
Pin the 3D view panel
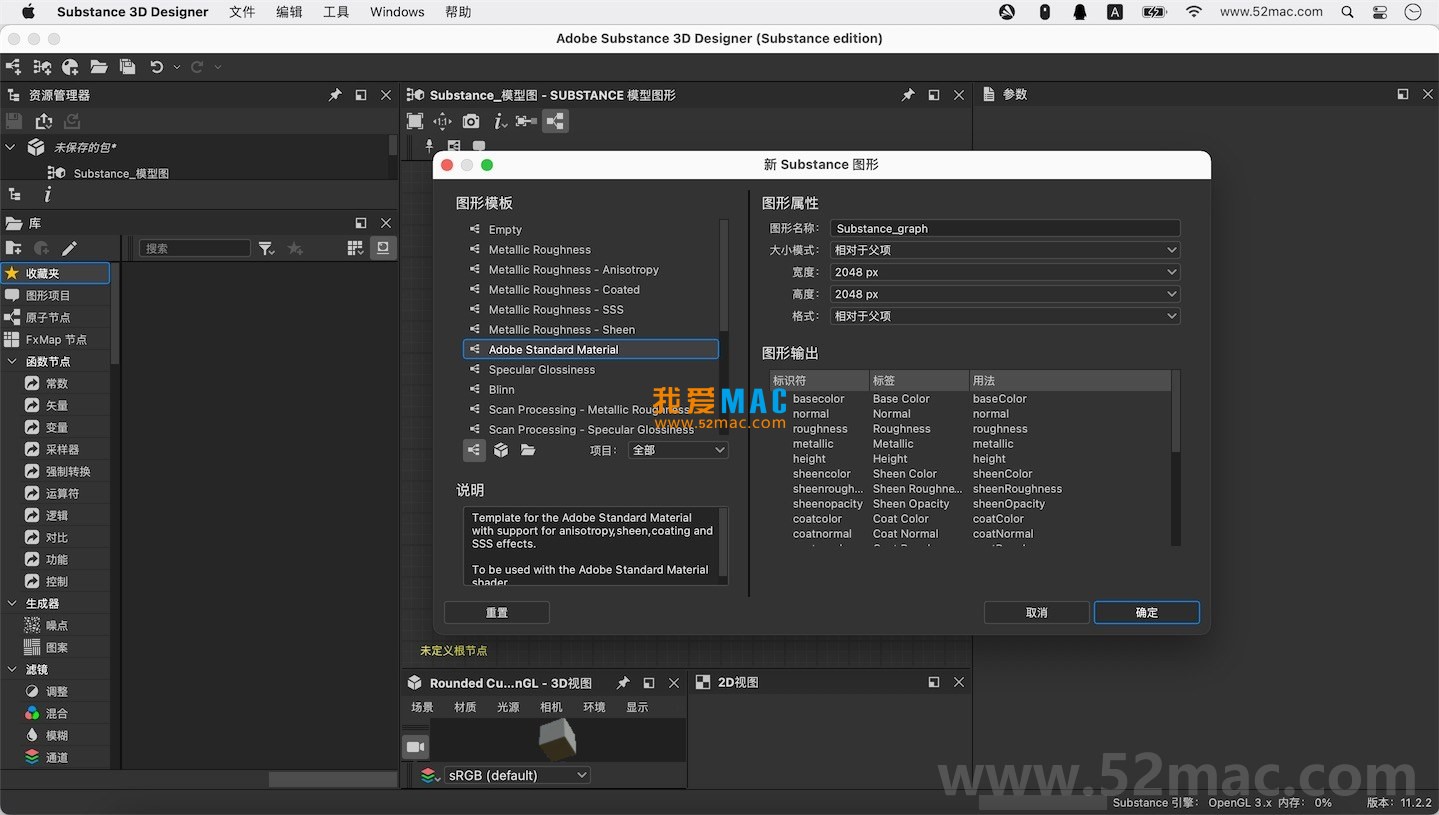tap(623, 683)
